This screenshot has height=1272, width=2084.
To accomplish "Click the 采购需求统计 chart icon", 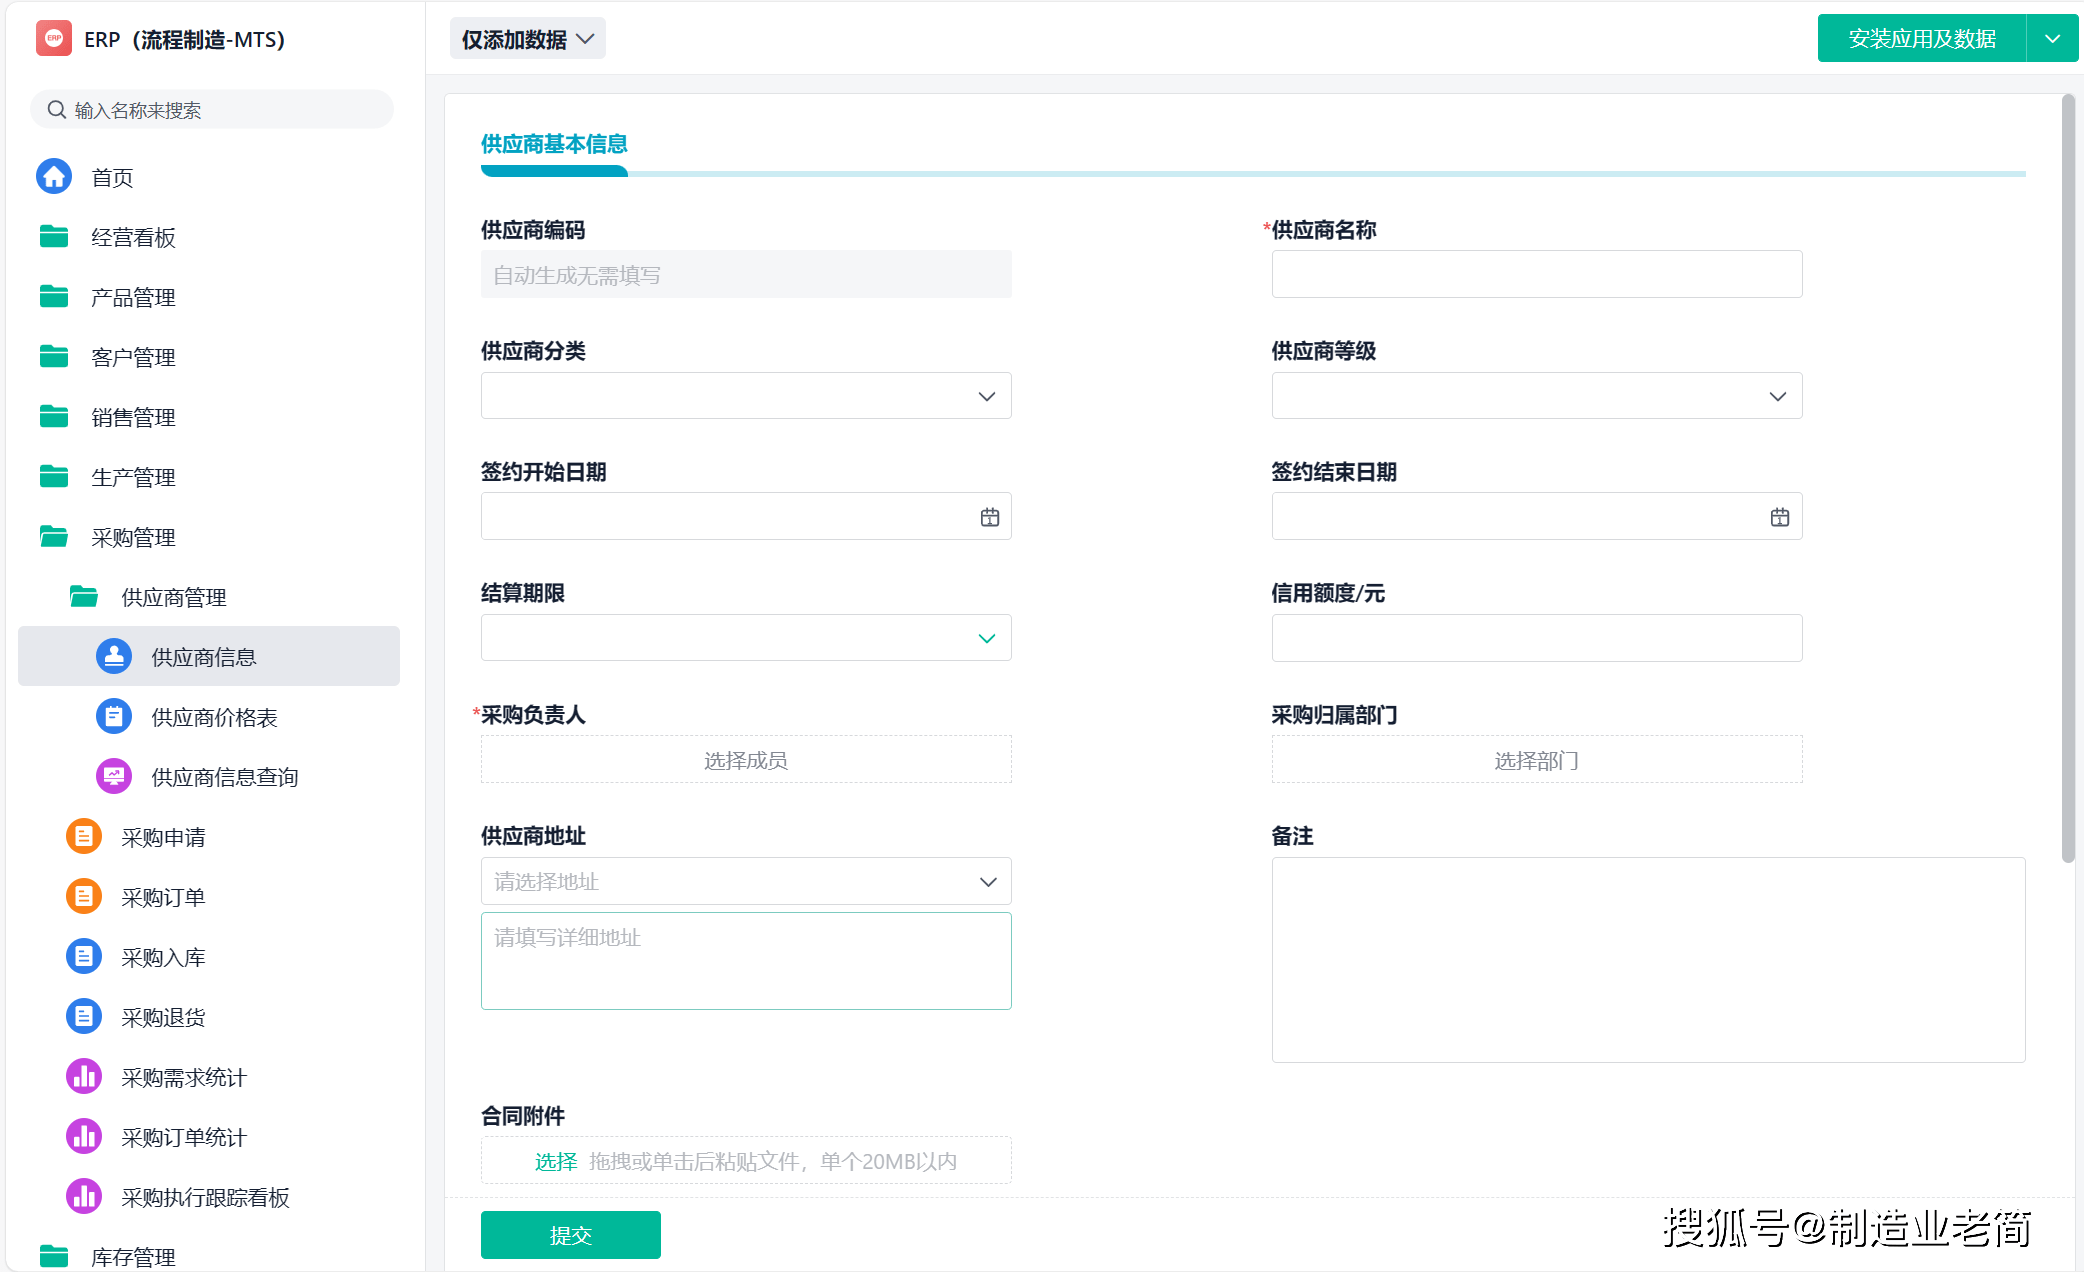I will click(84, 1077).
